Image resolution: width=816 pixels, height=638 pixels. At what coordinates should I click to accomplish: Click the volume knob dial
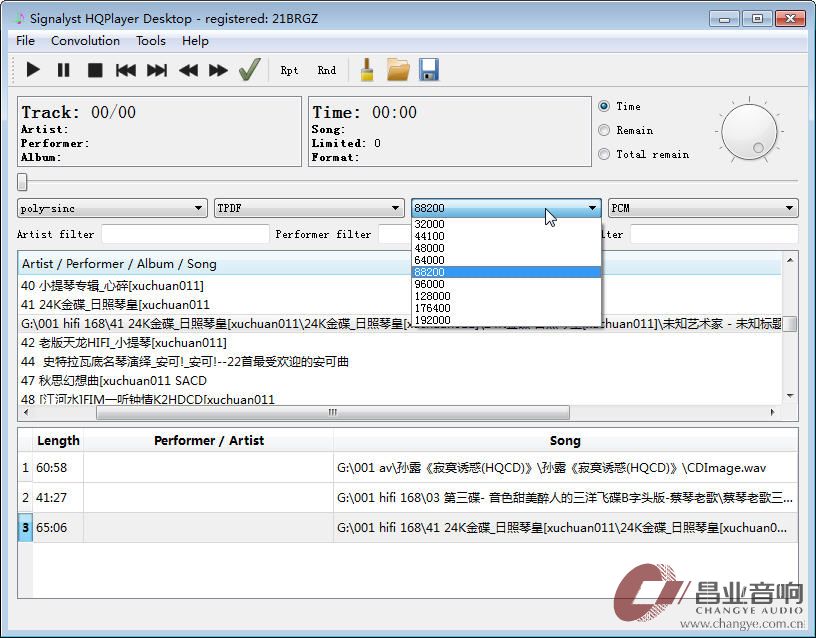pyautogui.click(x=749, y=132)
